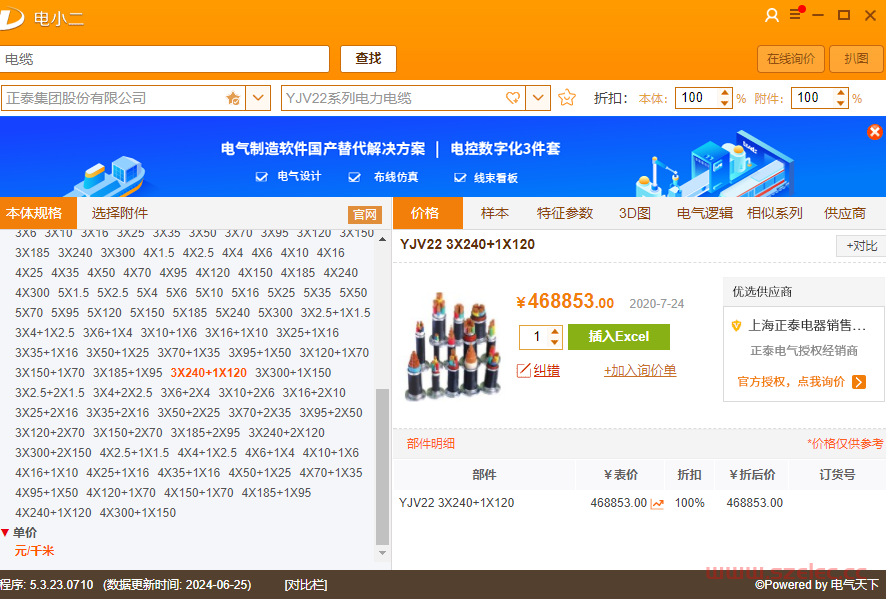Select the 3X240+1X120 specification
This screenshot has height=599, width=886.
(209, 373)
